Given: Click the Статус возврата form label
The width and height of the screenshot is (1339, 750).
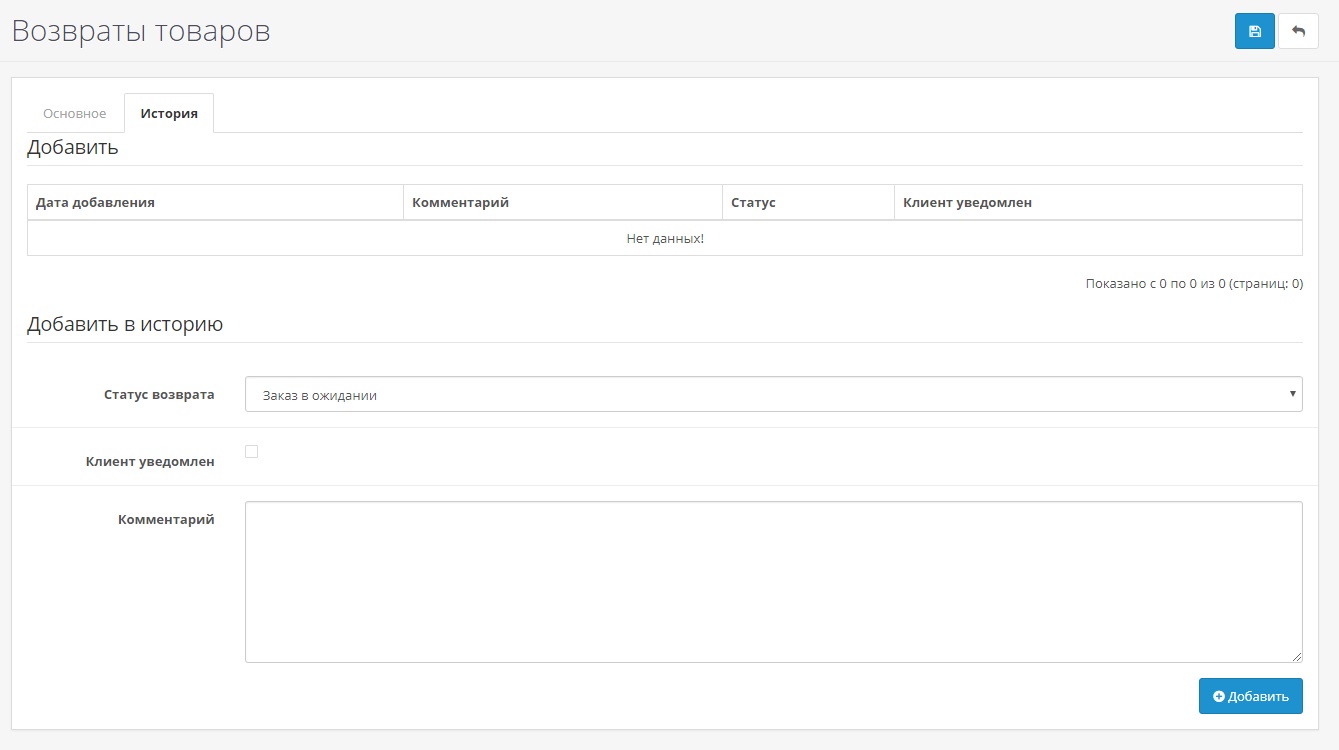Looking at the screenshot, I should tap(159, 394).
